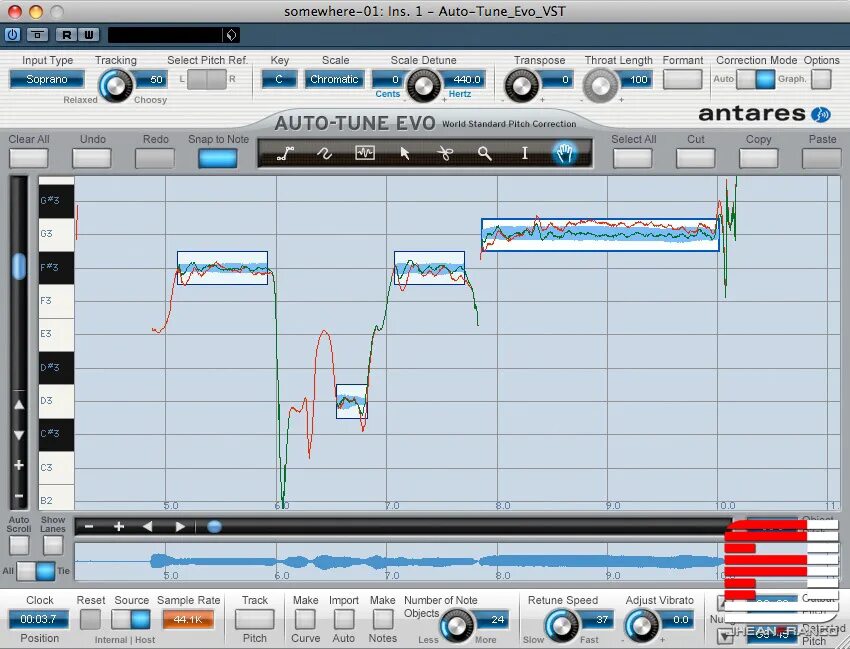Click the Number of Note Objects knob

[456, 625]
